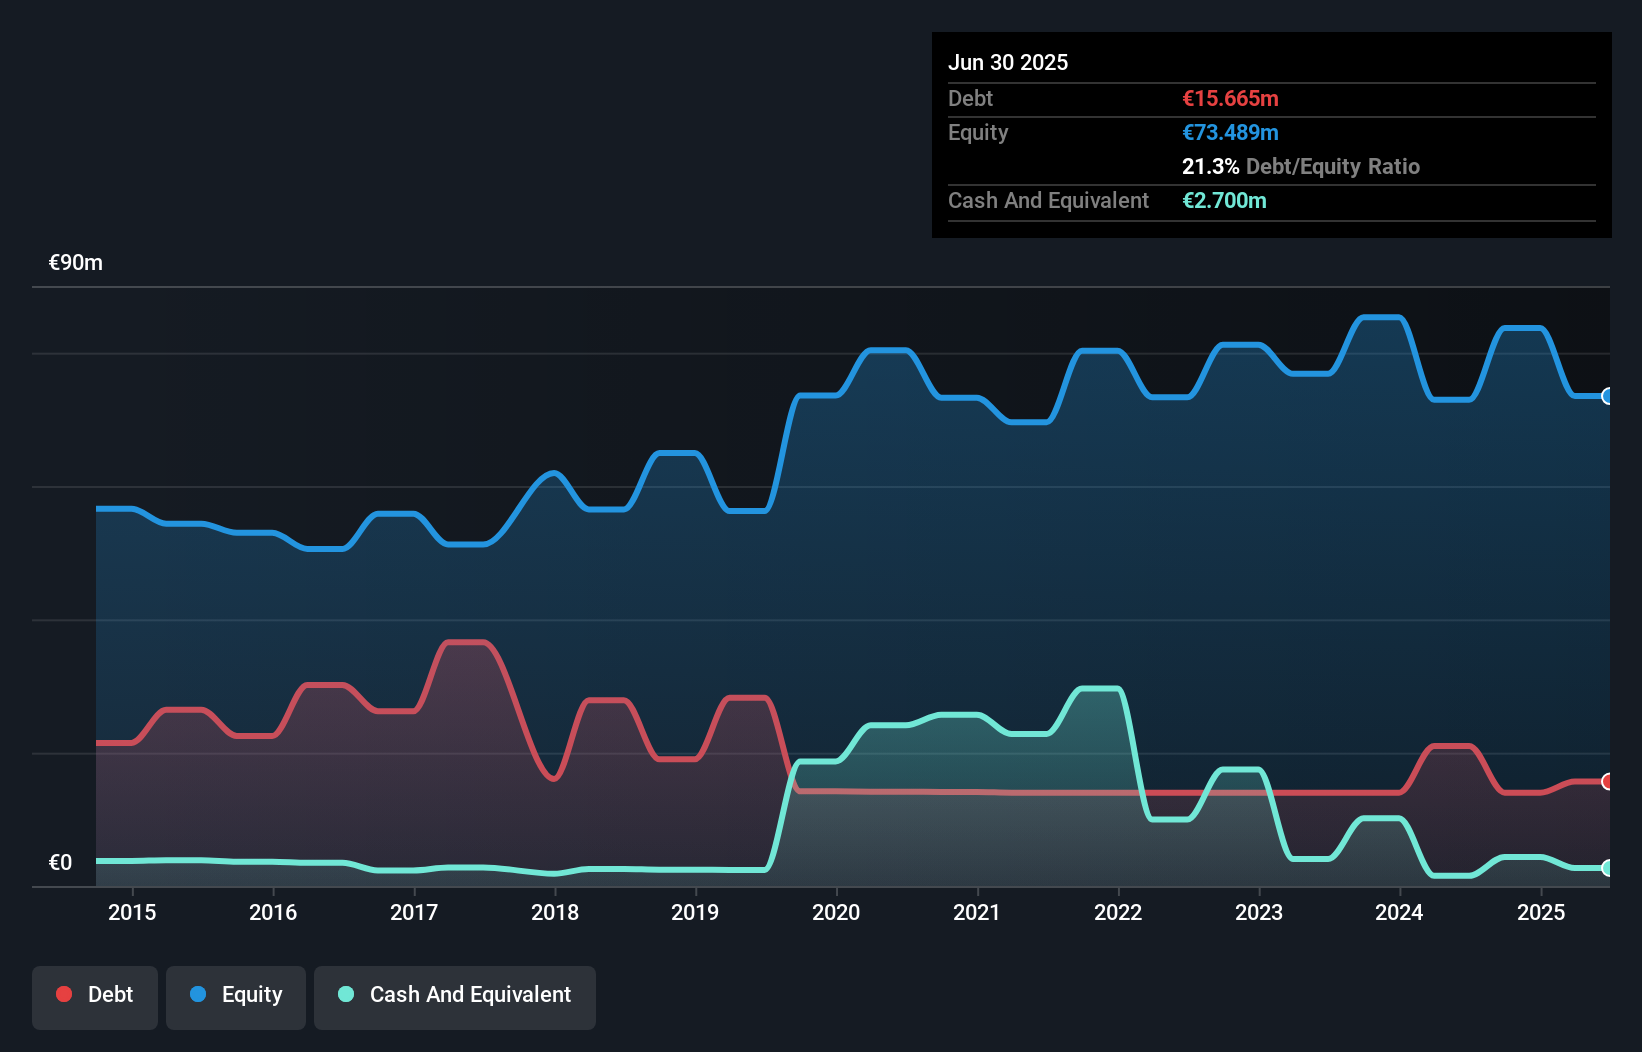
Task: Select the 2025 x-axis label
Action: pyautogui.click(x=1541, y=912)
